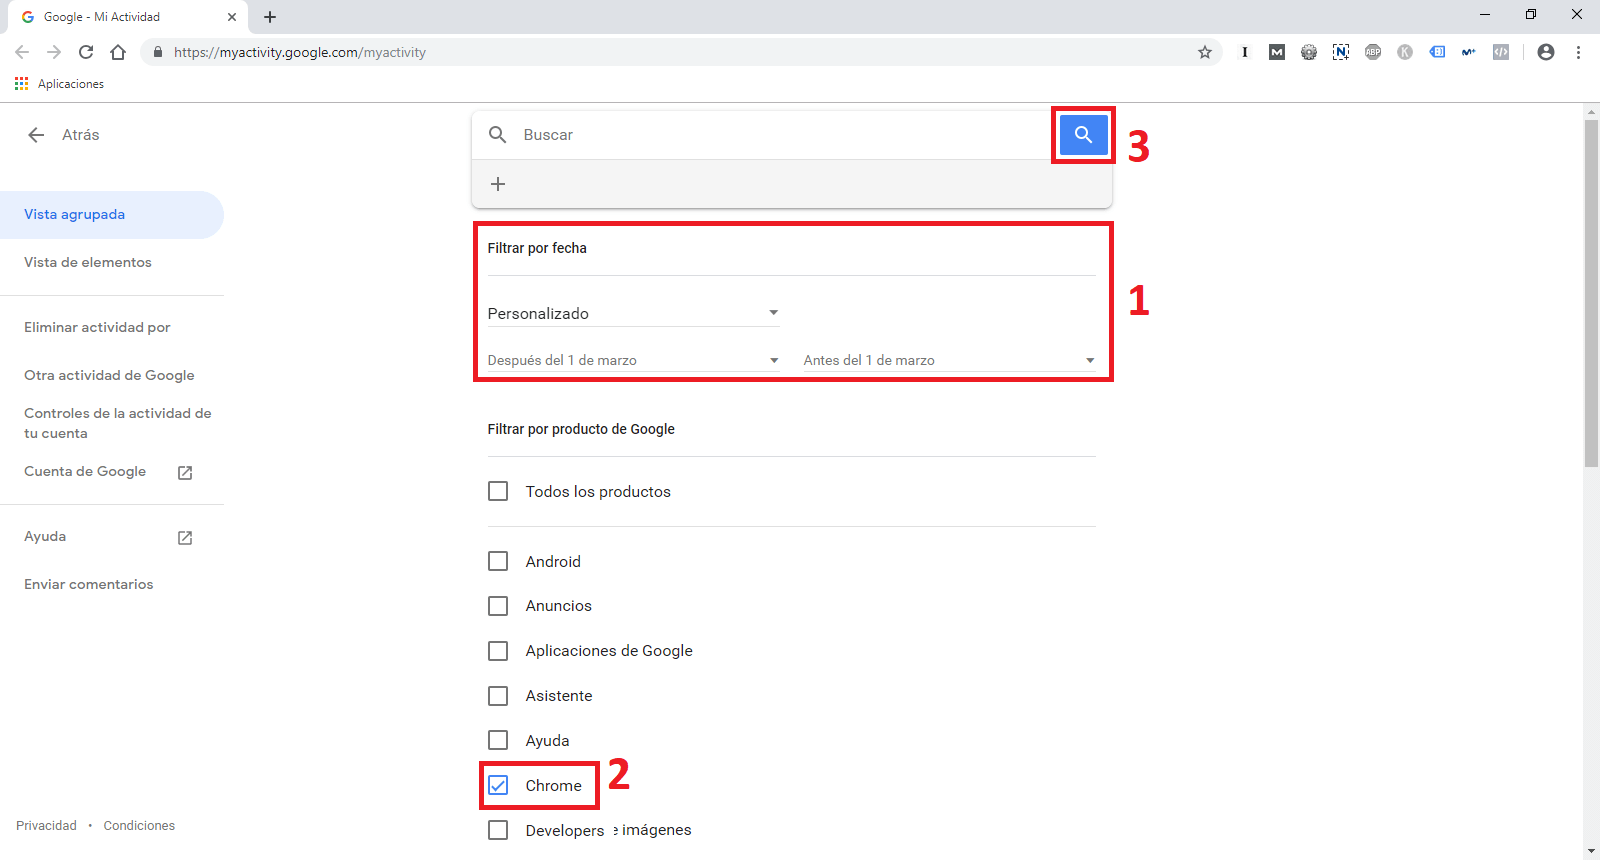1600x860 pixels.
Task: Open Otra actividad de Google
Action: click(x=109, y=375)
